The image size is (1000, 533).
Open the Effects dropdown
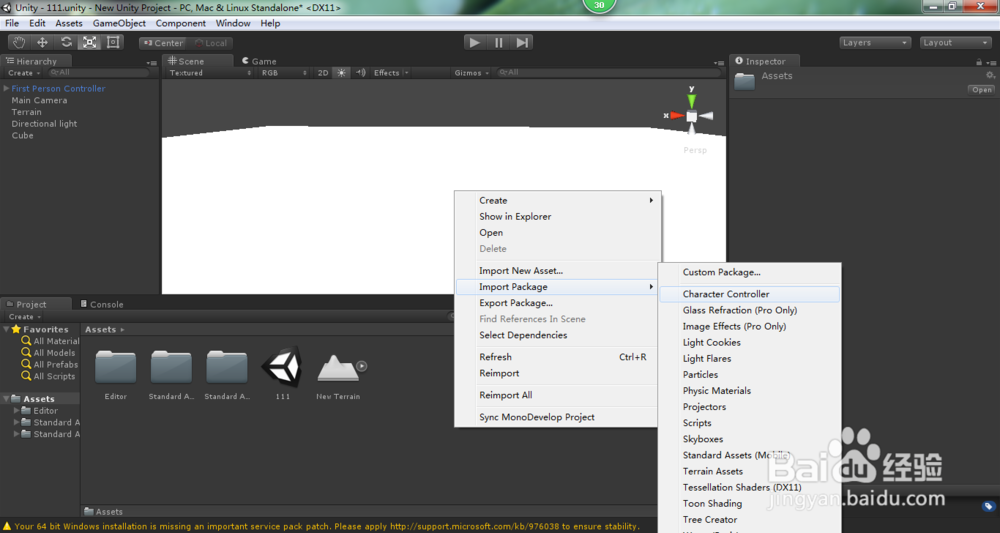[390, 73]
